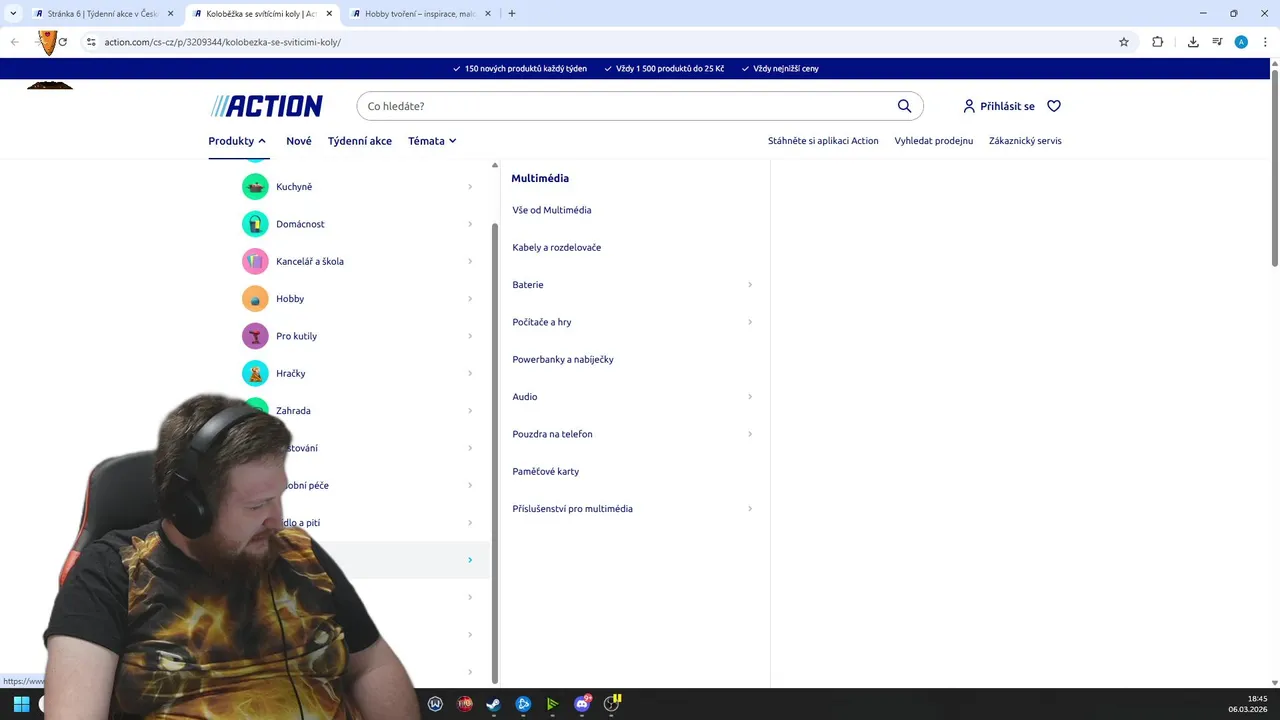Expand the Témata dropdown
Screen dimensions: 1280x720
[432, 141]
